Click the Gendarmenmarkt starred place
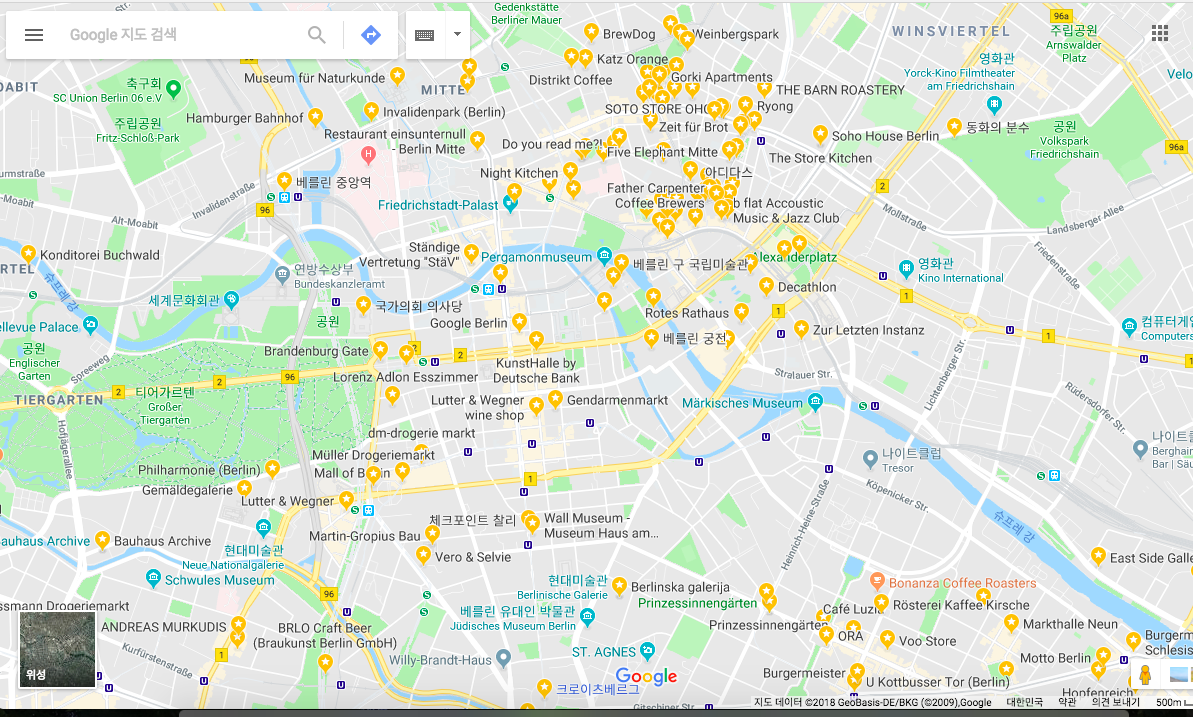Viewport: 1193px width, 717px height. coord(555,398)
